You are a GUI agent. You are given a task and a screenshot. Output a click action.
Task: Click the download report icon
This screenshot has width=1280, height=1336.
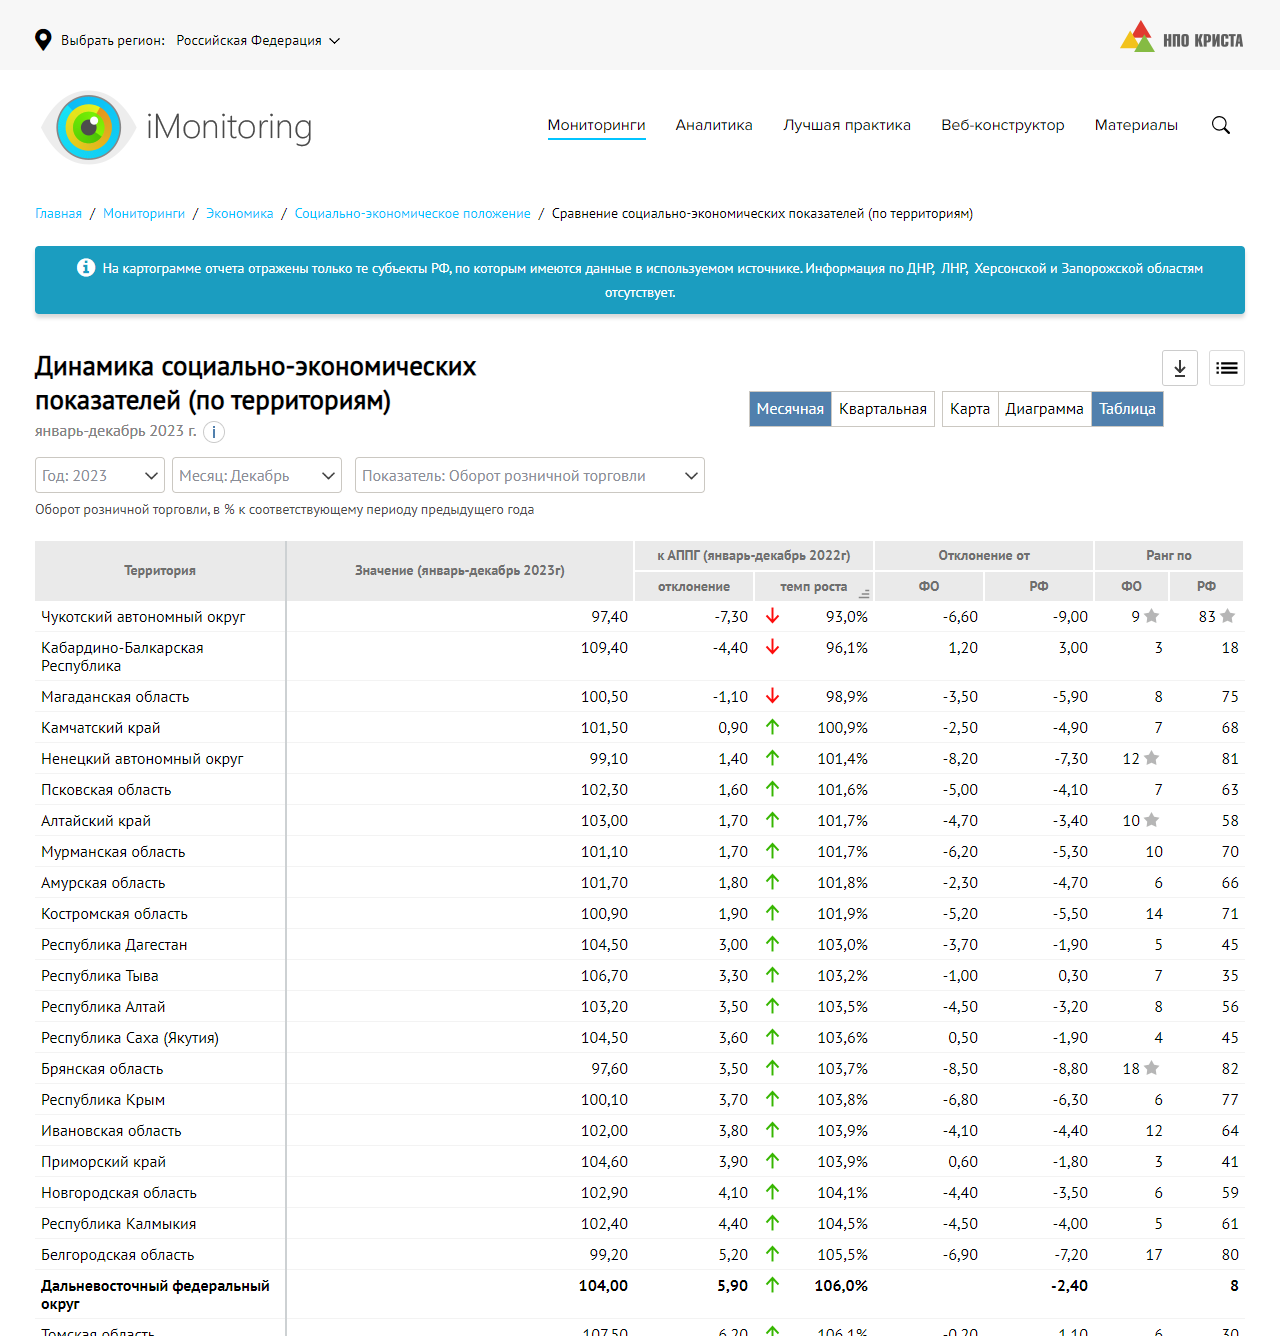pyautogui.click(x=1180, y=368)
